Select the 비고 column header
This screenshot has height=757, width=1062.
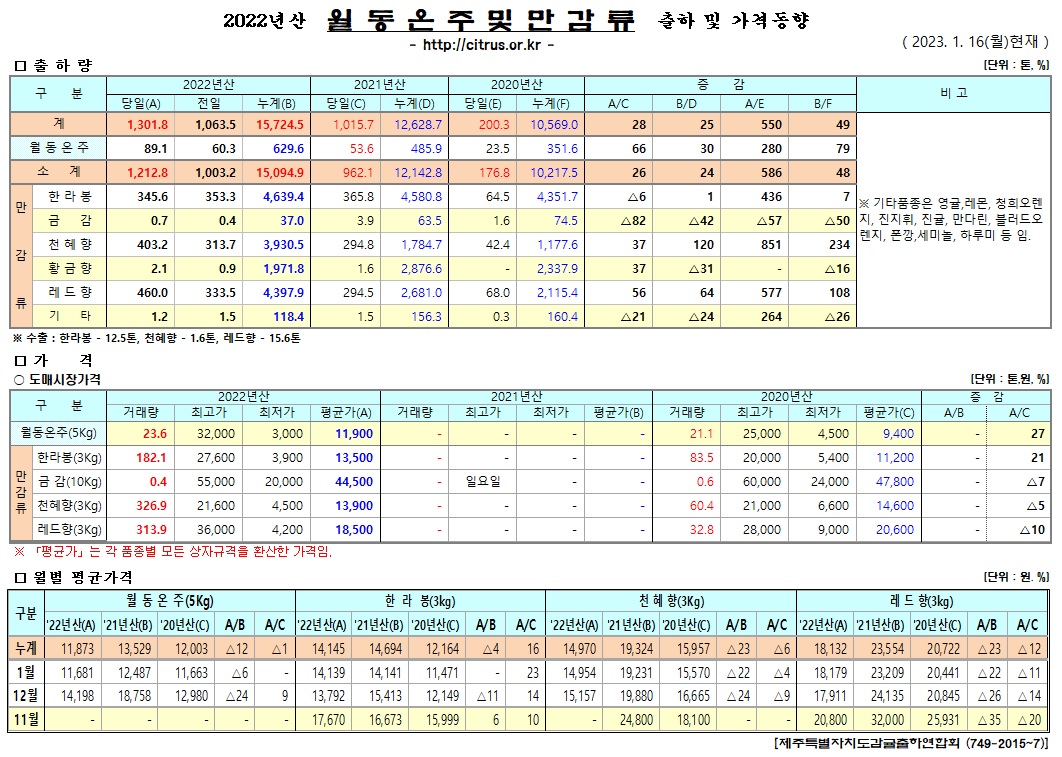click(x=953, y=93)
